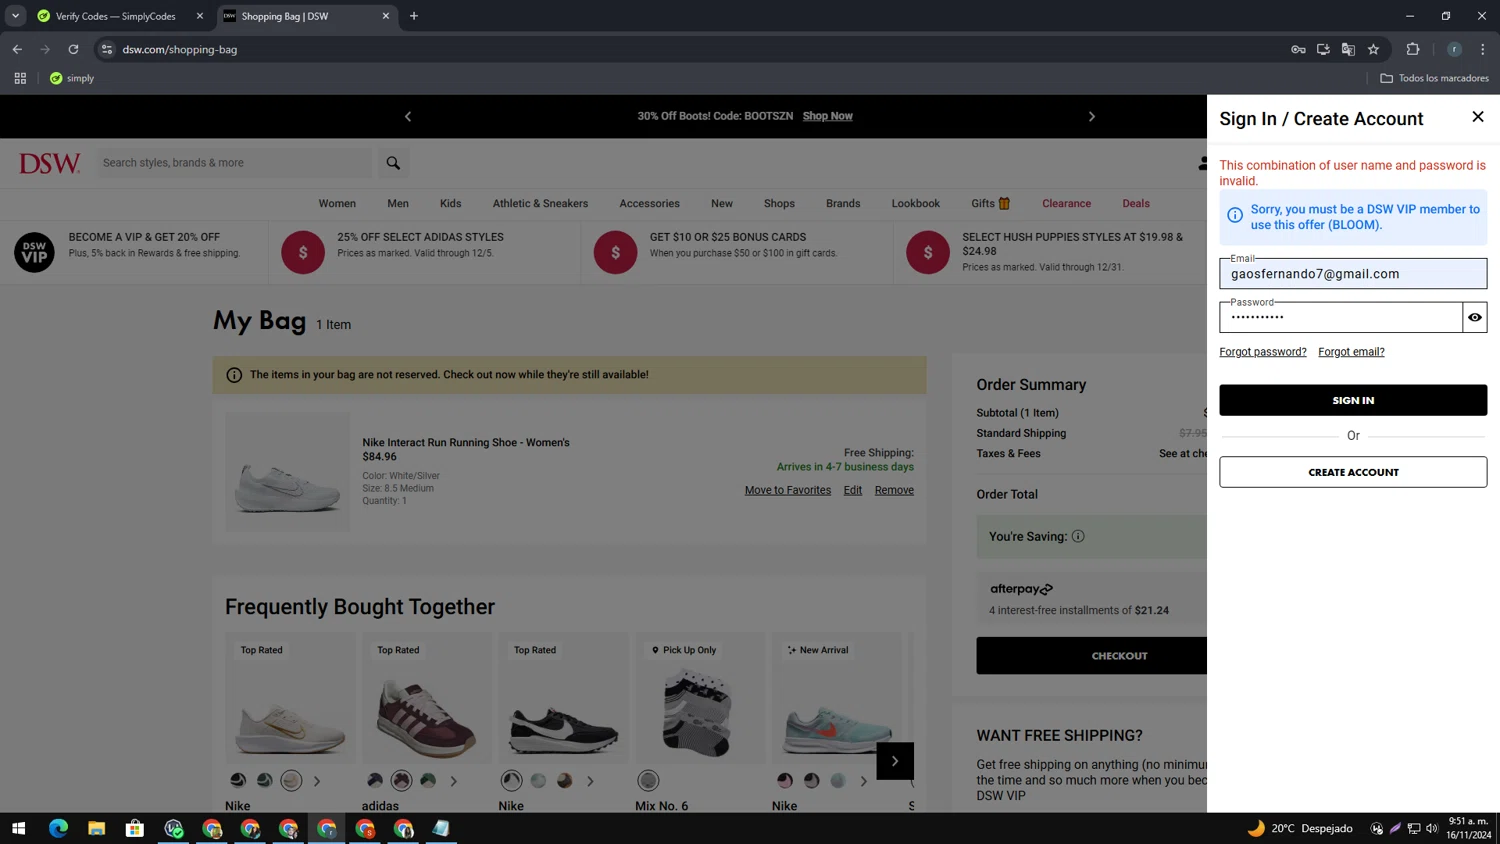
Task: Open the Kids menu
Action: 450,203
